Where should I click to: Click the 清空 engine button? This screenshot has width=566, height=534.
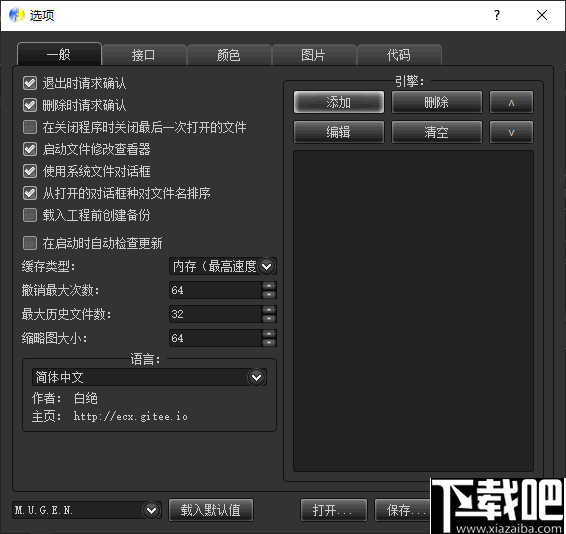[x=437, y=132]
